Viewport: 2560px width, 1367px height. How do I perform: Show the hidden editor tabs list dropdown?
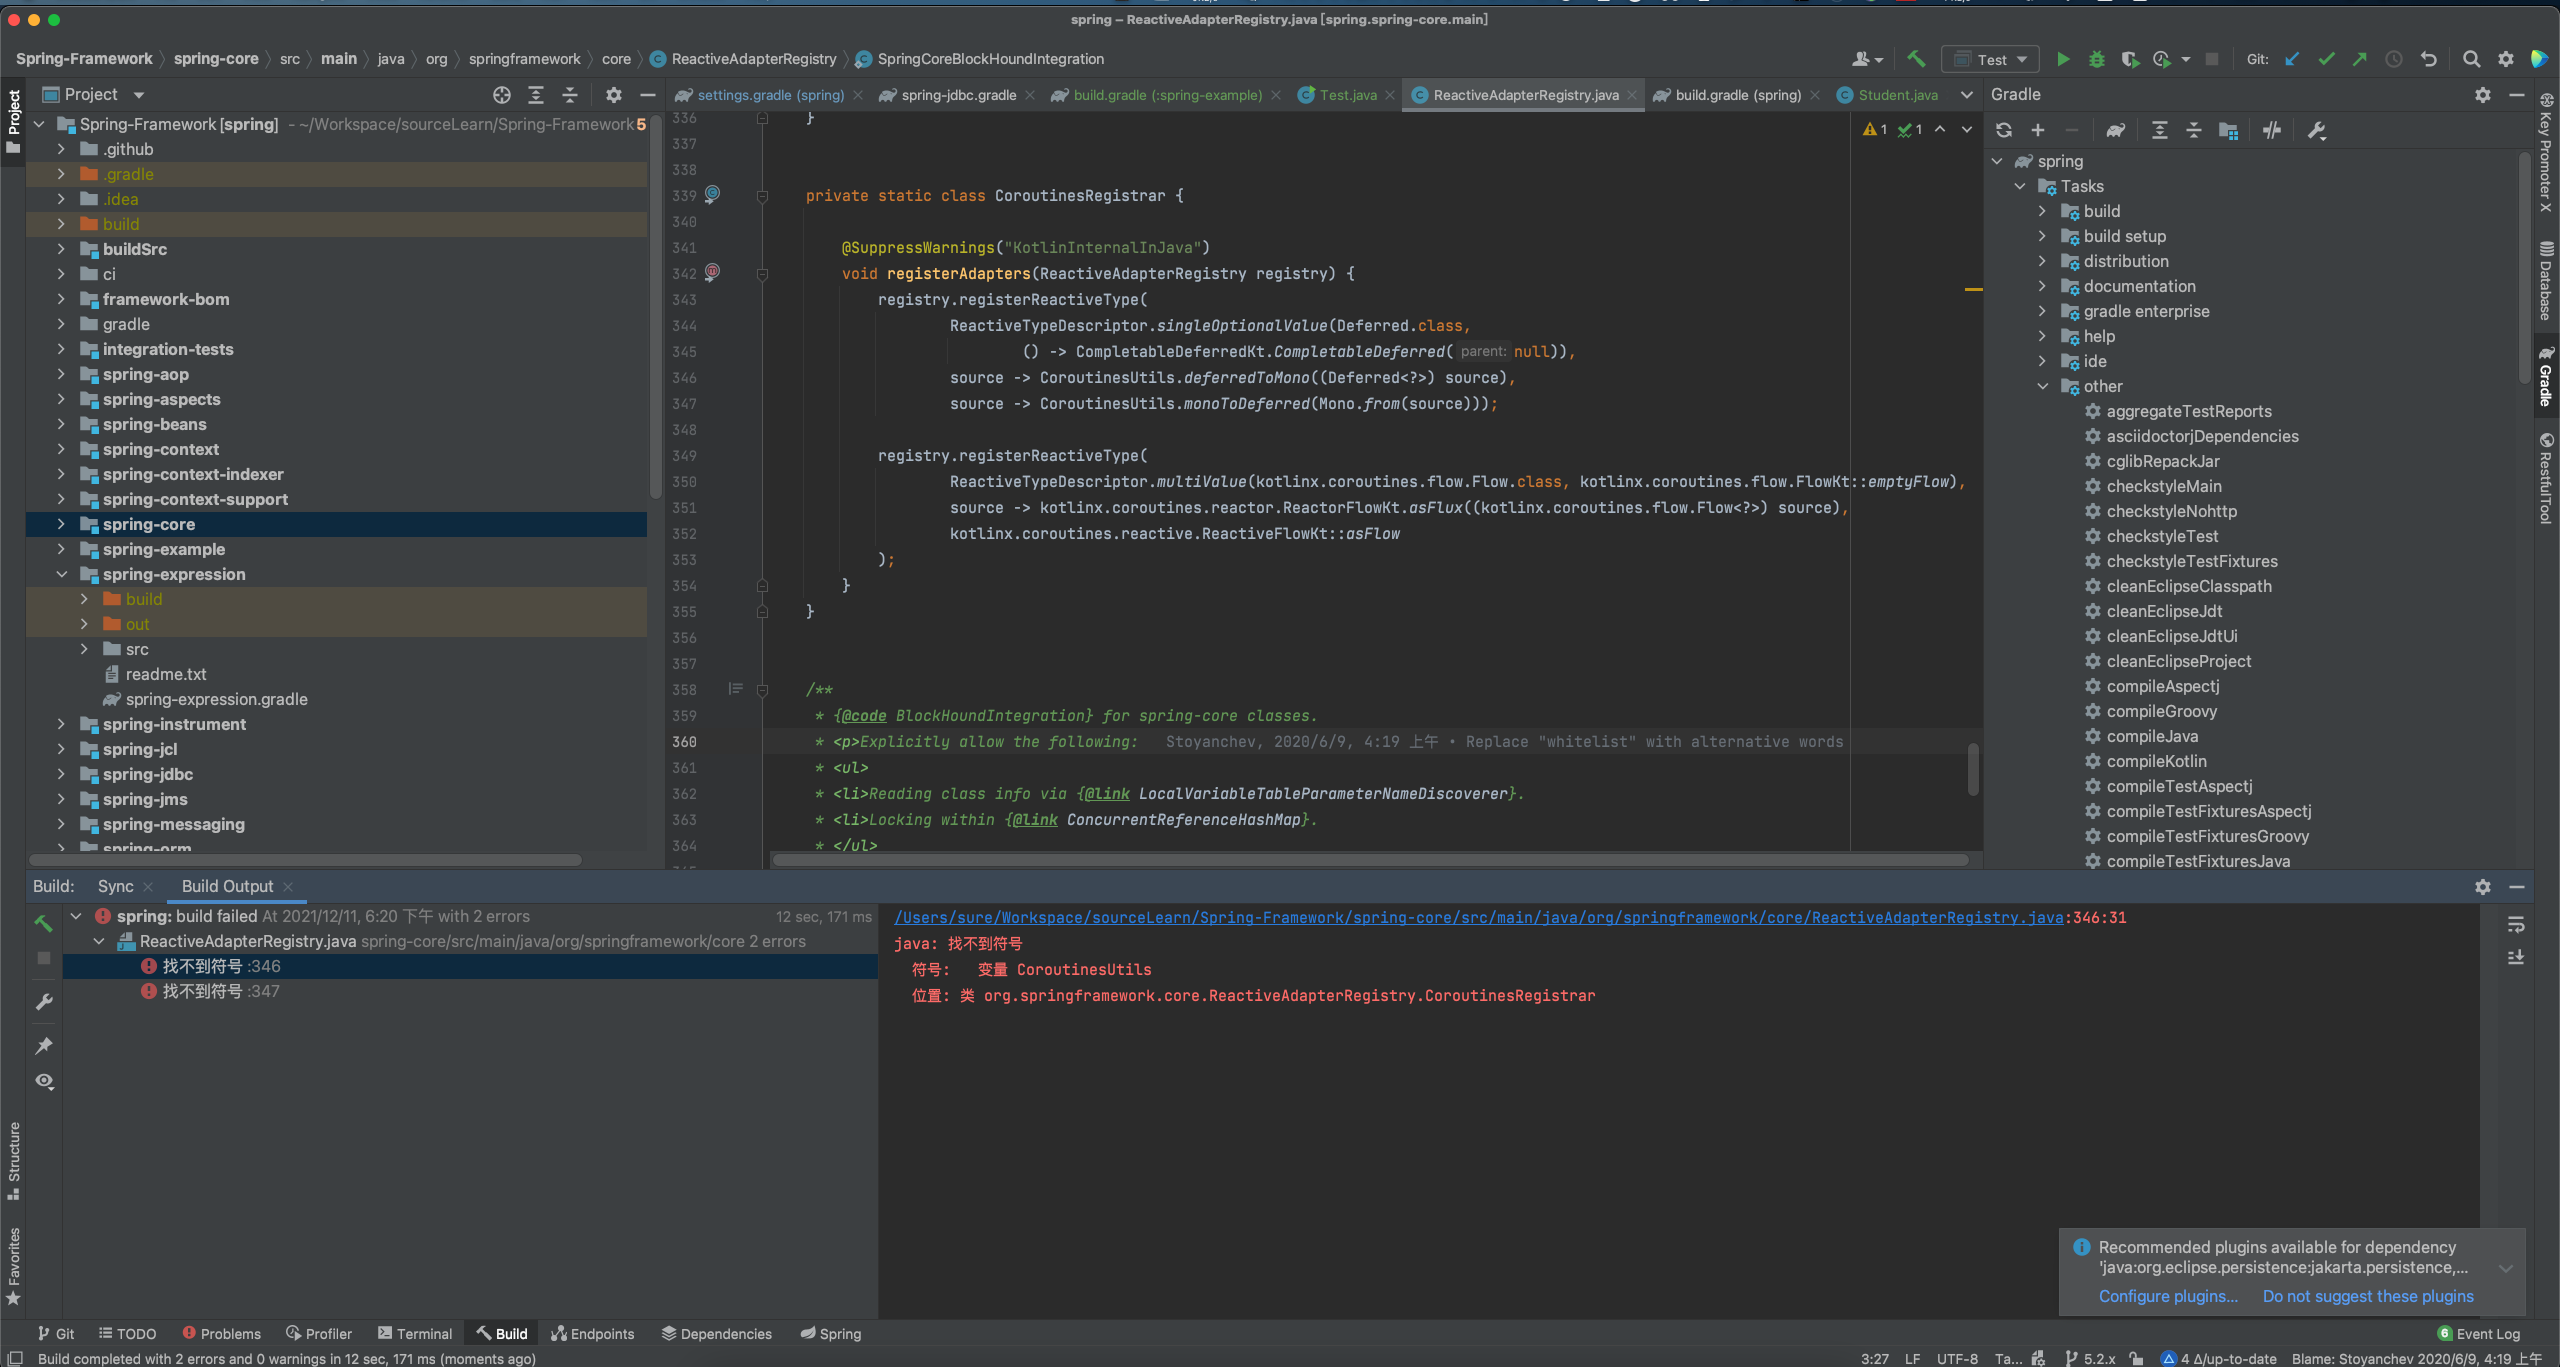tap(1967, 95)
